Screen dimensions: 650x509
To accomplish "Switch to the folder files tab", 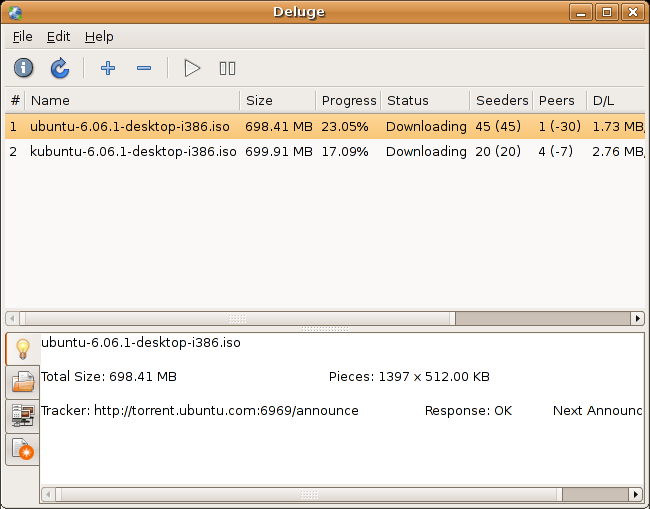I will [23, 382].
